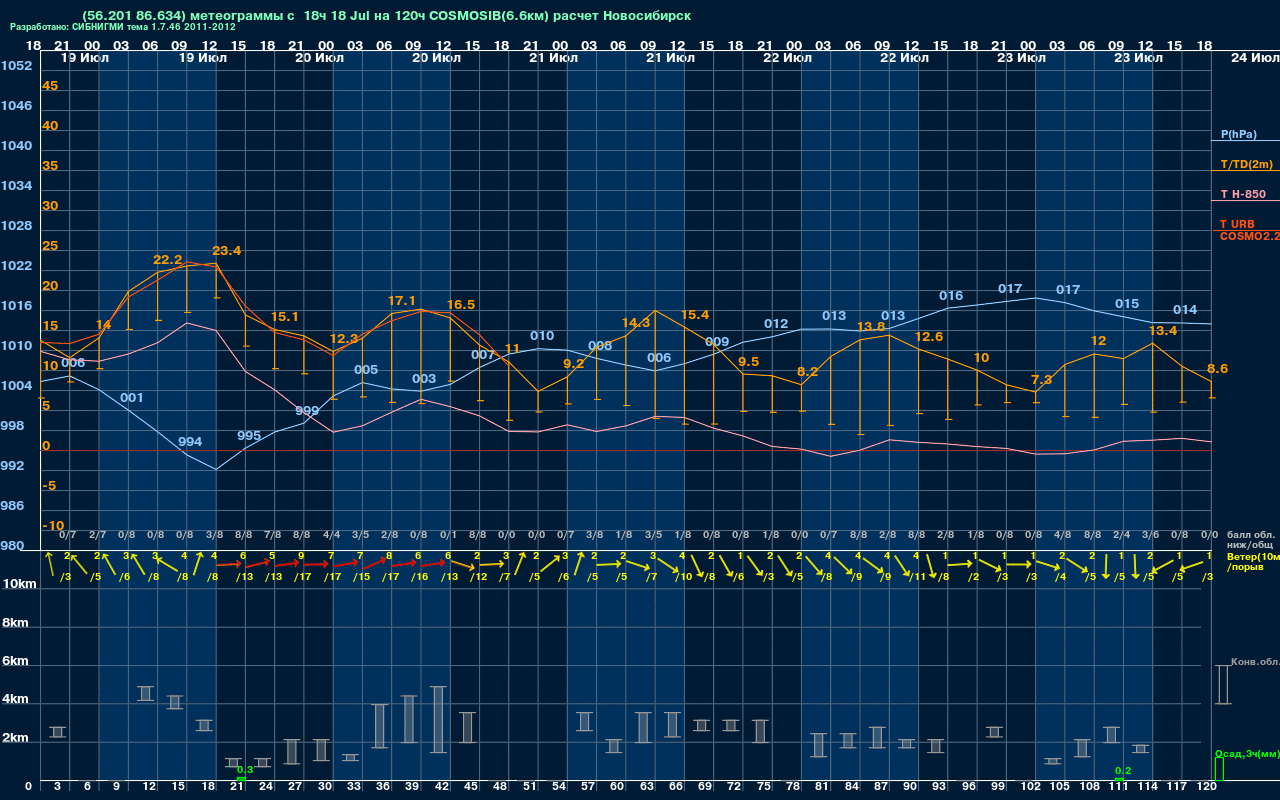1280x800 pixels.
Task: Click the convective cloud bracket symbol in legend
Action: (1222, 685)
